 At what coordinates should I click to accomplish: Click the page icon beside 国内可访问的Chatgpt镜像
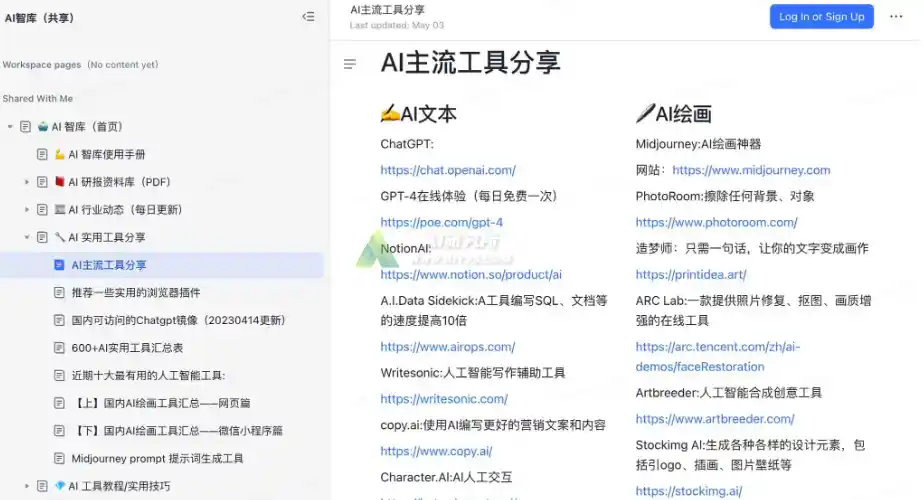point(59,320)
